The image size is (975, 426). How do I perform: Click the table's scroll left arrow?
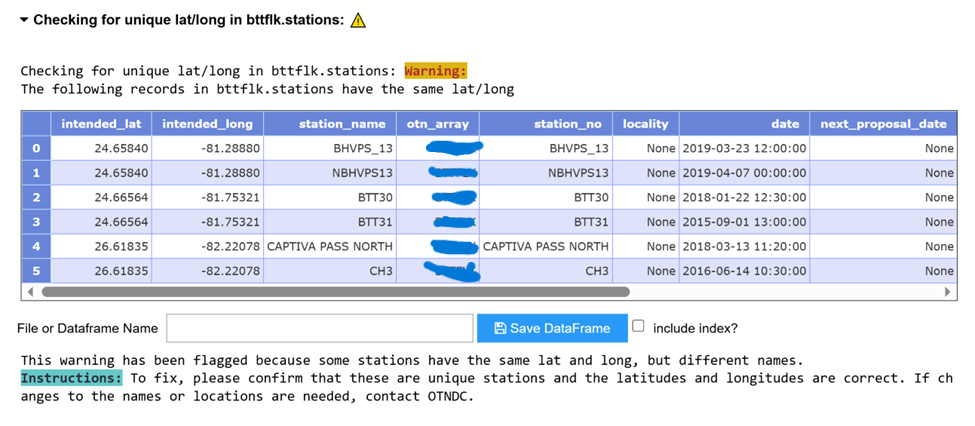click(x=29, y=291)
